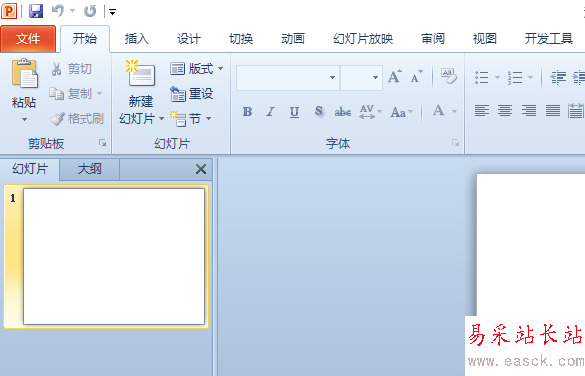
Task: Switch to the 插入 ribbon tab
Action: (137, 38)
